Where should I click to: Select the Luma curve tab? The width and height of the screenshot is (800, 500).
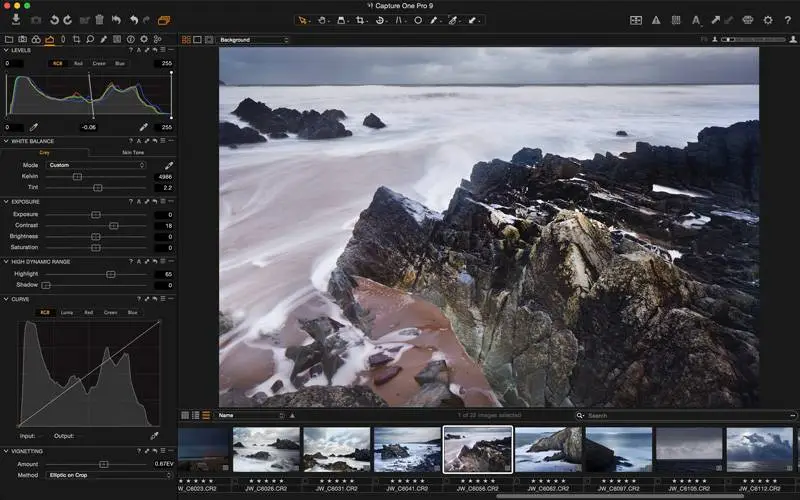click(67, 312)
